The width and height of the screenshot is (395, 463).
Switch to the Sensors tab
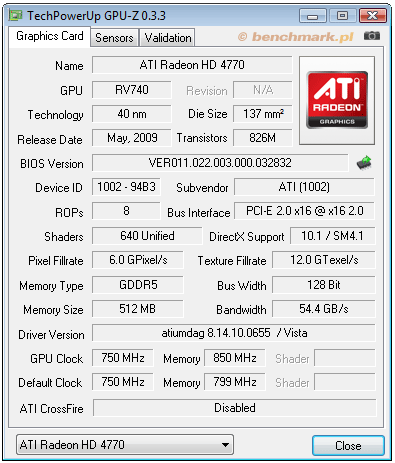[114, 38]
